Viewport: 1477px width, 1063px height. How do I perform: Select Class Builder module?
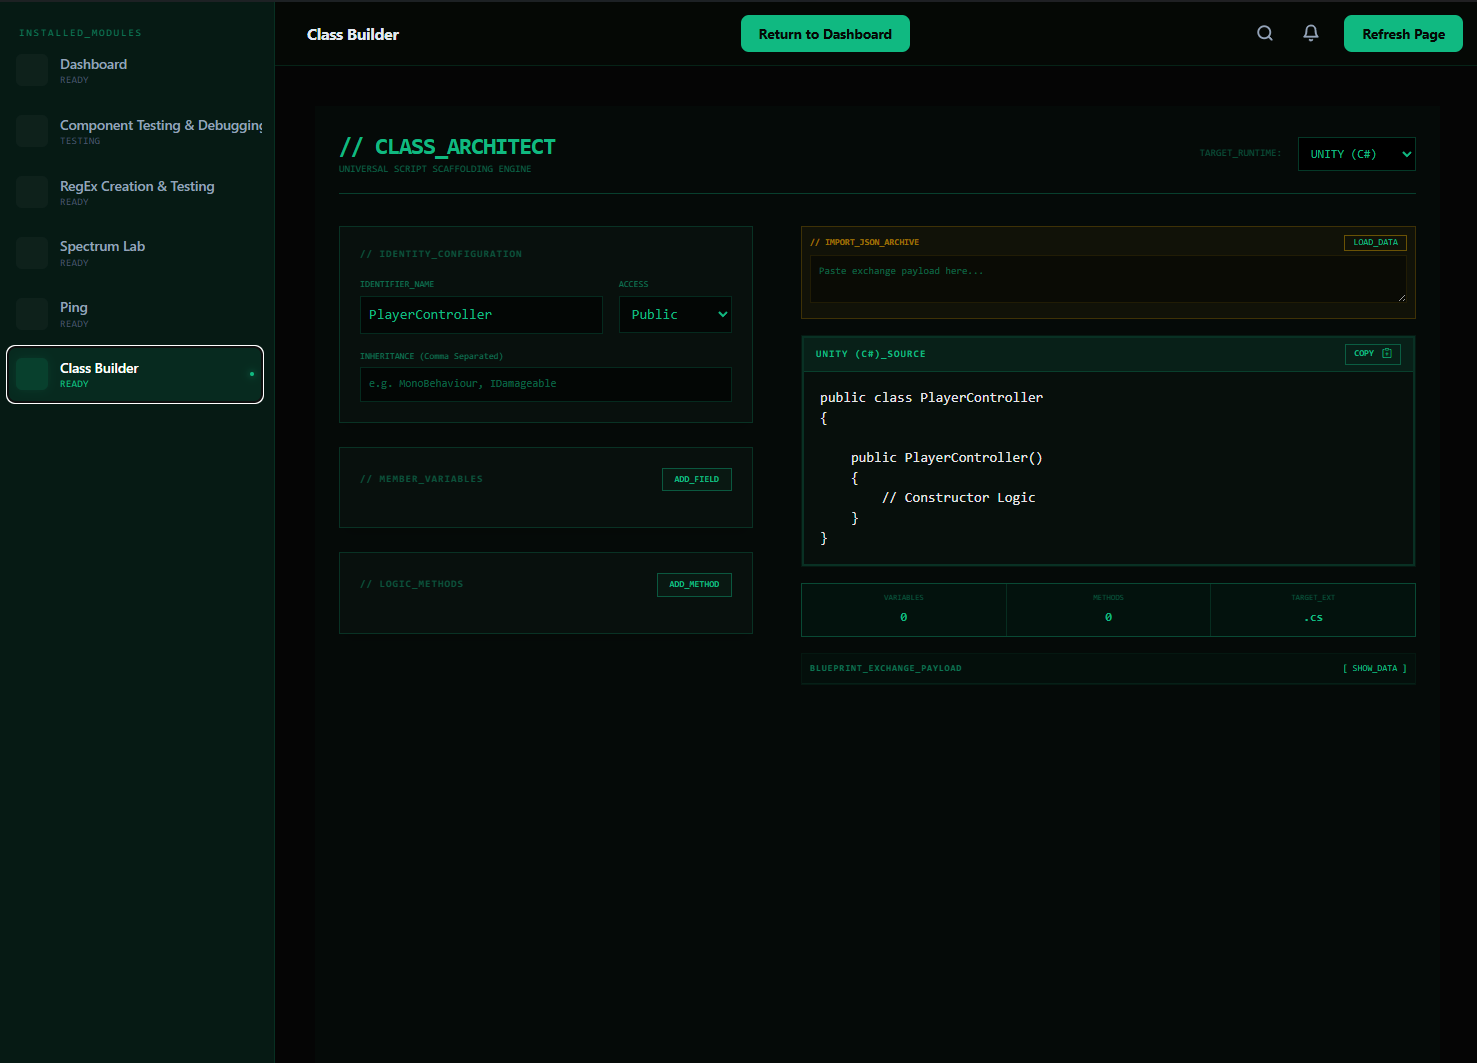[135, 375]
